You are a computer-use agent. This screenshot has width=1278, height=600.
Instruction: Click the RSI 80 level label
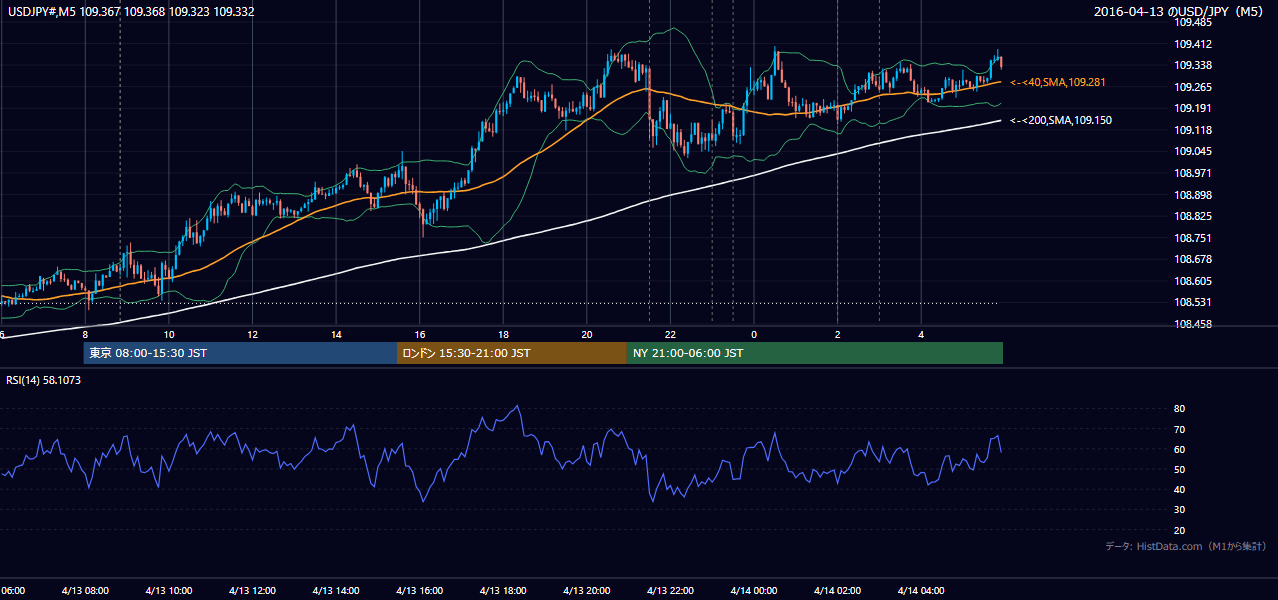tap(1180, 409)
